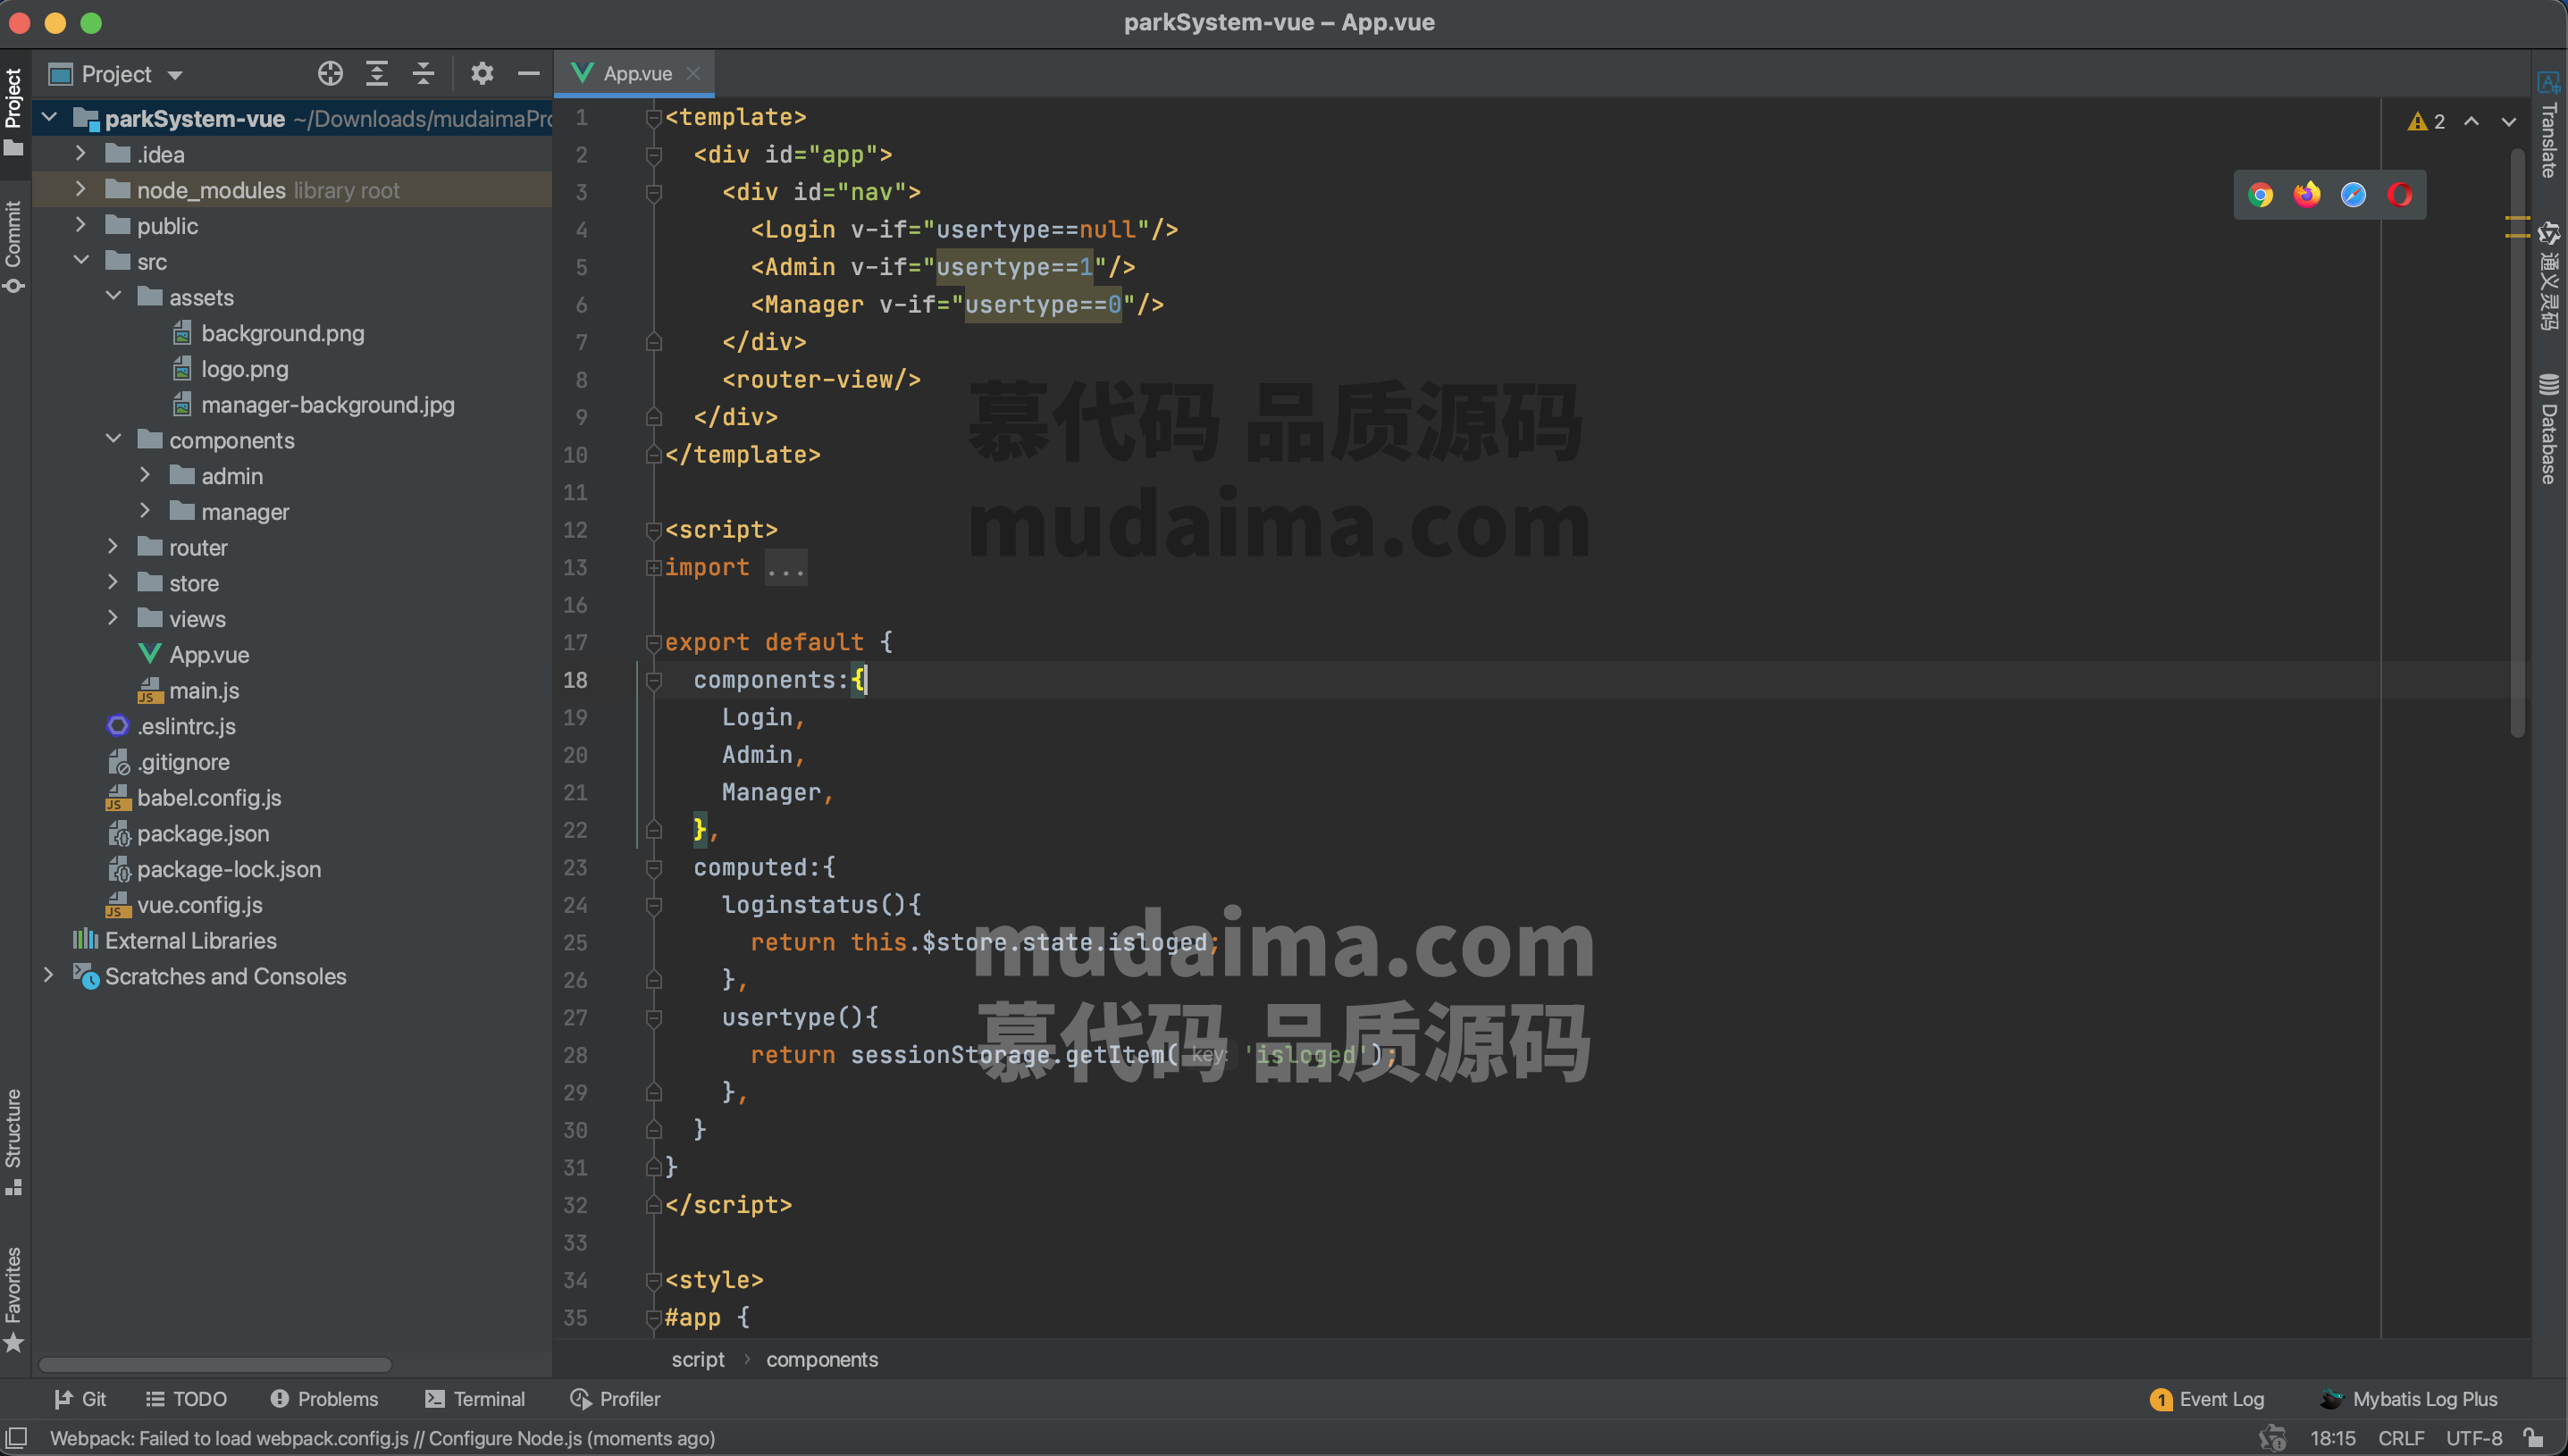Go to previous highlighted error arrow
This screenshot has height=1456, width=2568.
click(x=2471, y=122)
